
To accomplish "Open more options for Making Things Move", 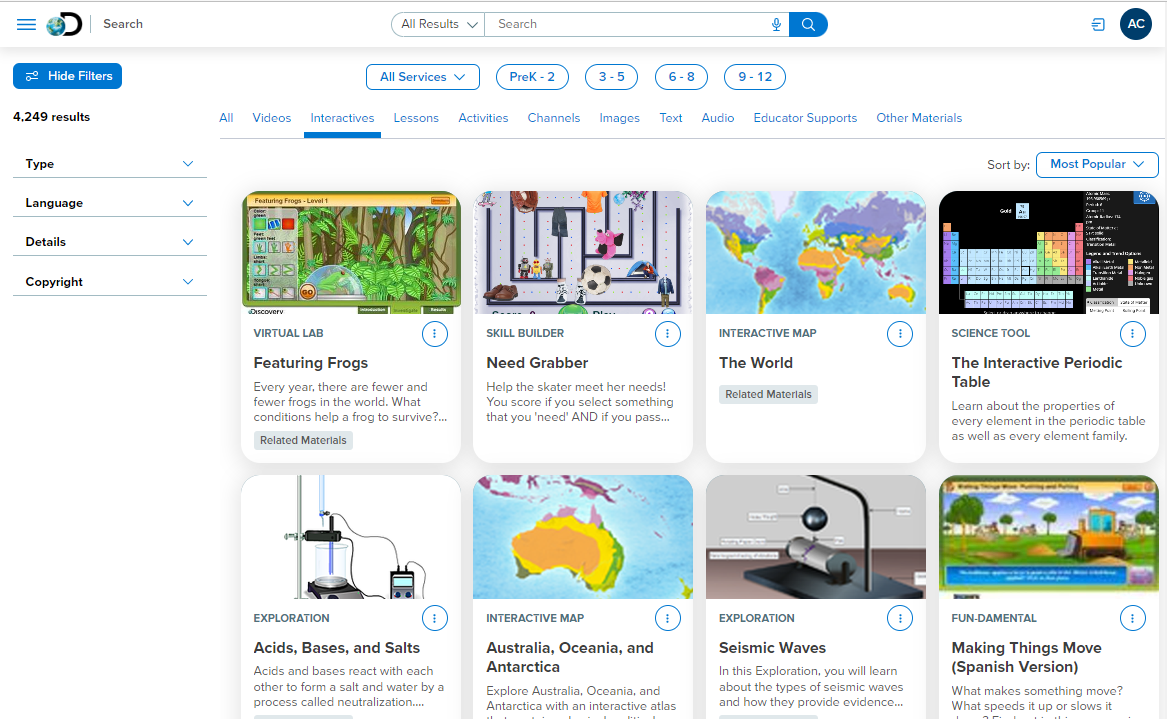I will [x=1133, y=618].
